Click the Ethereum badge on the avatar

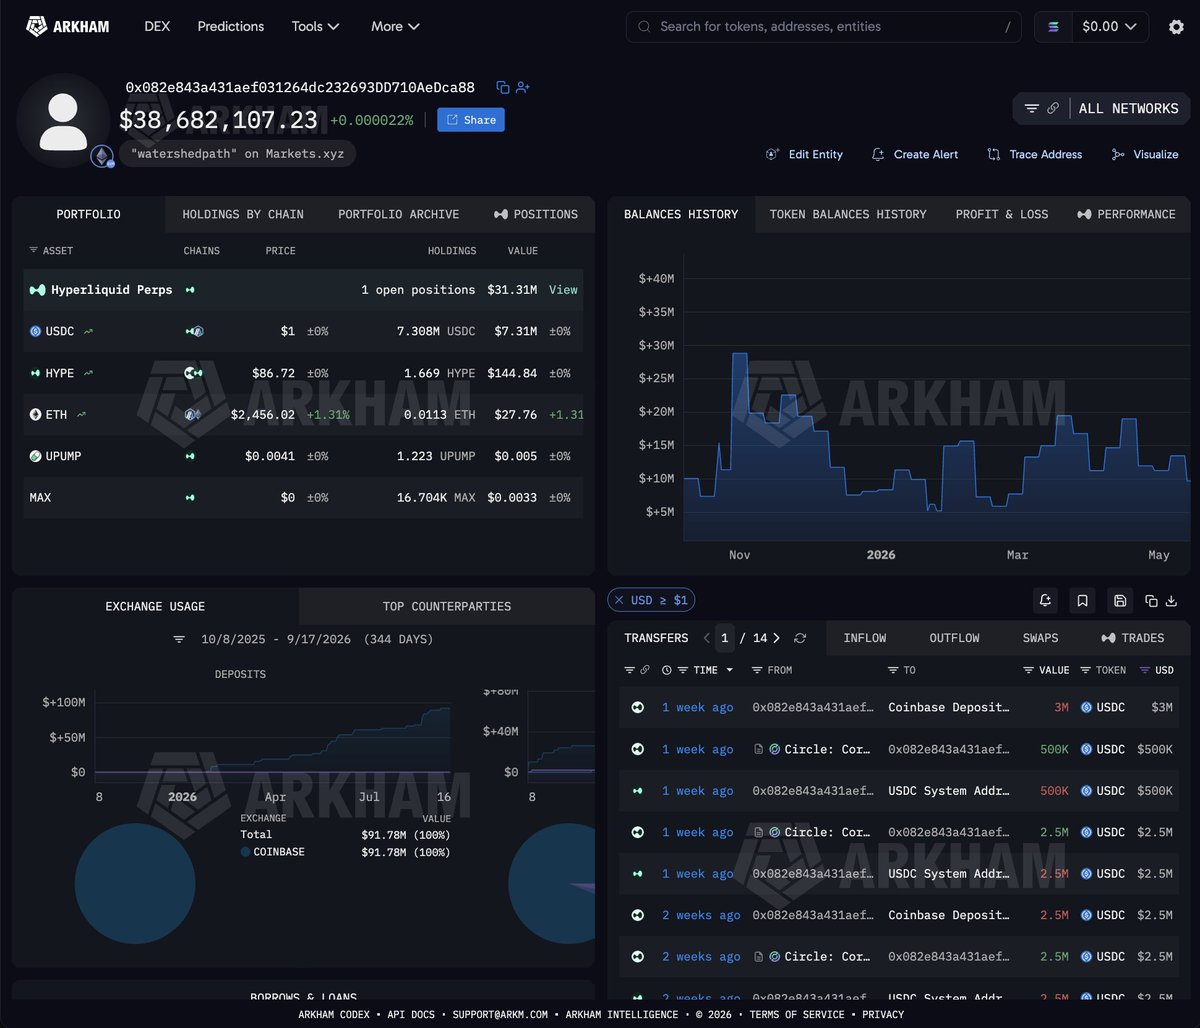[102, 156]
